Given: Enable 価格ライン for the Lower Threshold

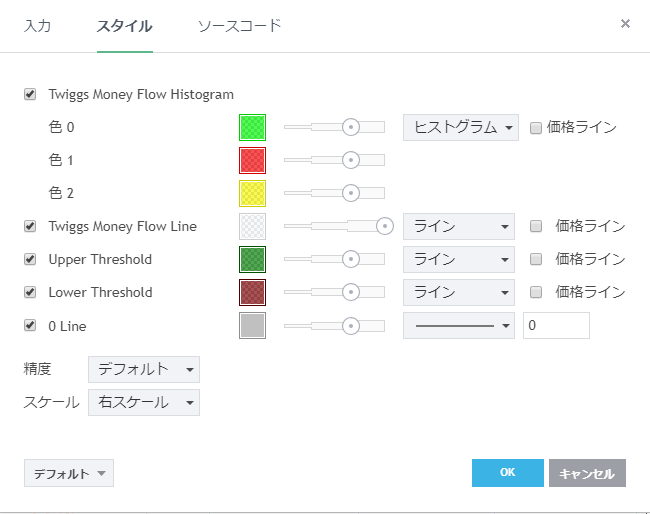Looking at the screenshot, I should (x=536, y=292).
